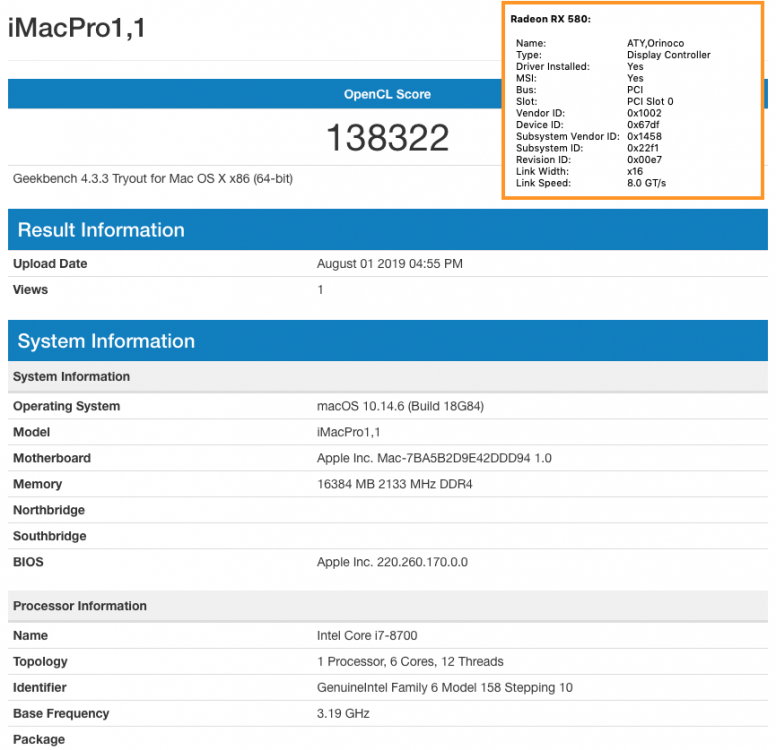This screenshot has height=750, width=776.
Task: Click the MSI label in GPU info
Action: point(526,78)
